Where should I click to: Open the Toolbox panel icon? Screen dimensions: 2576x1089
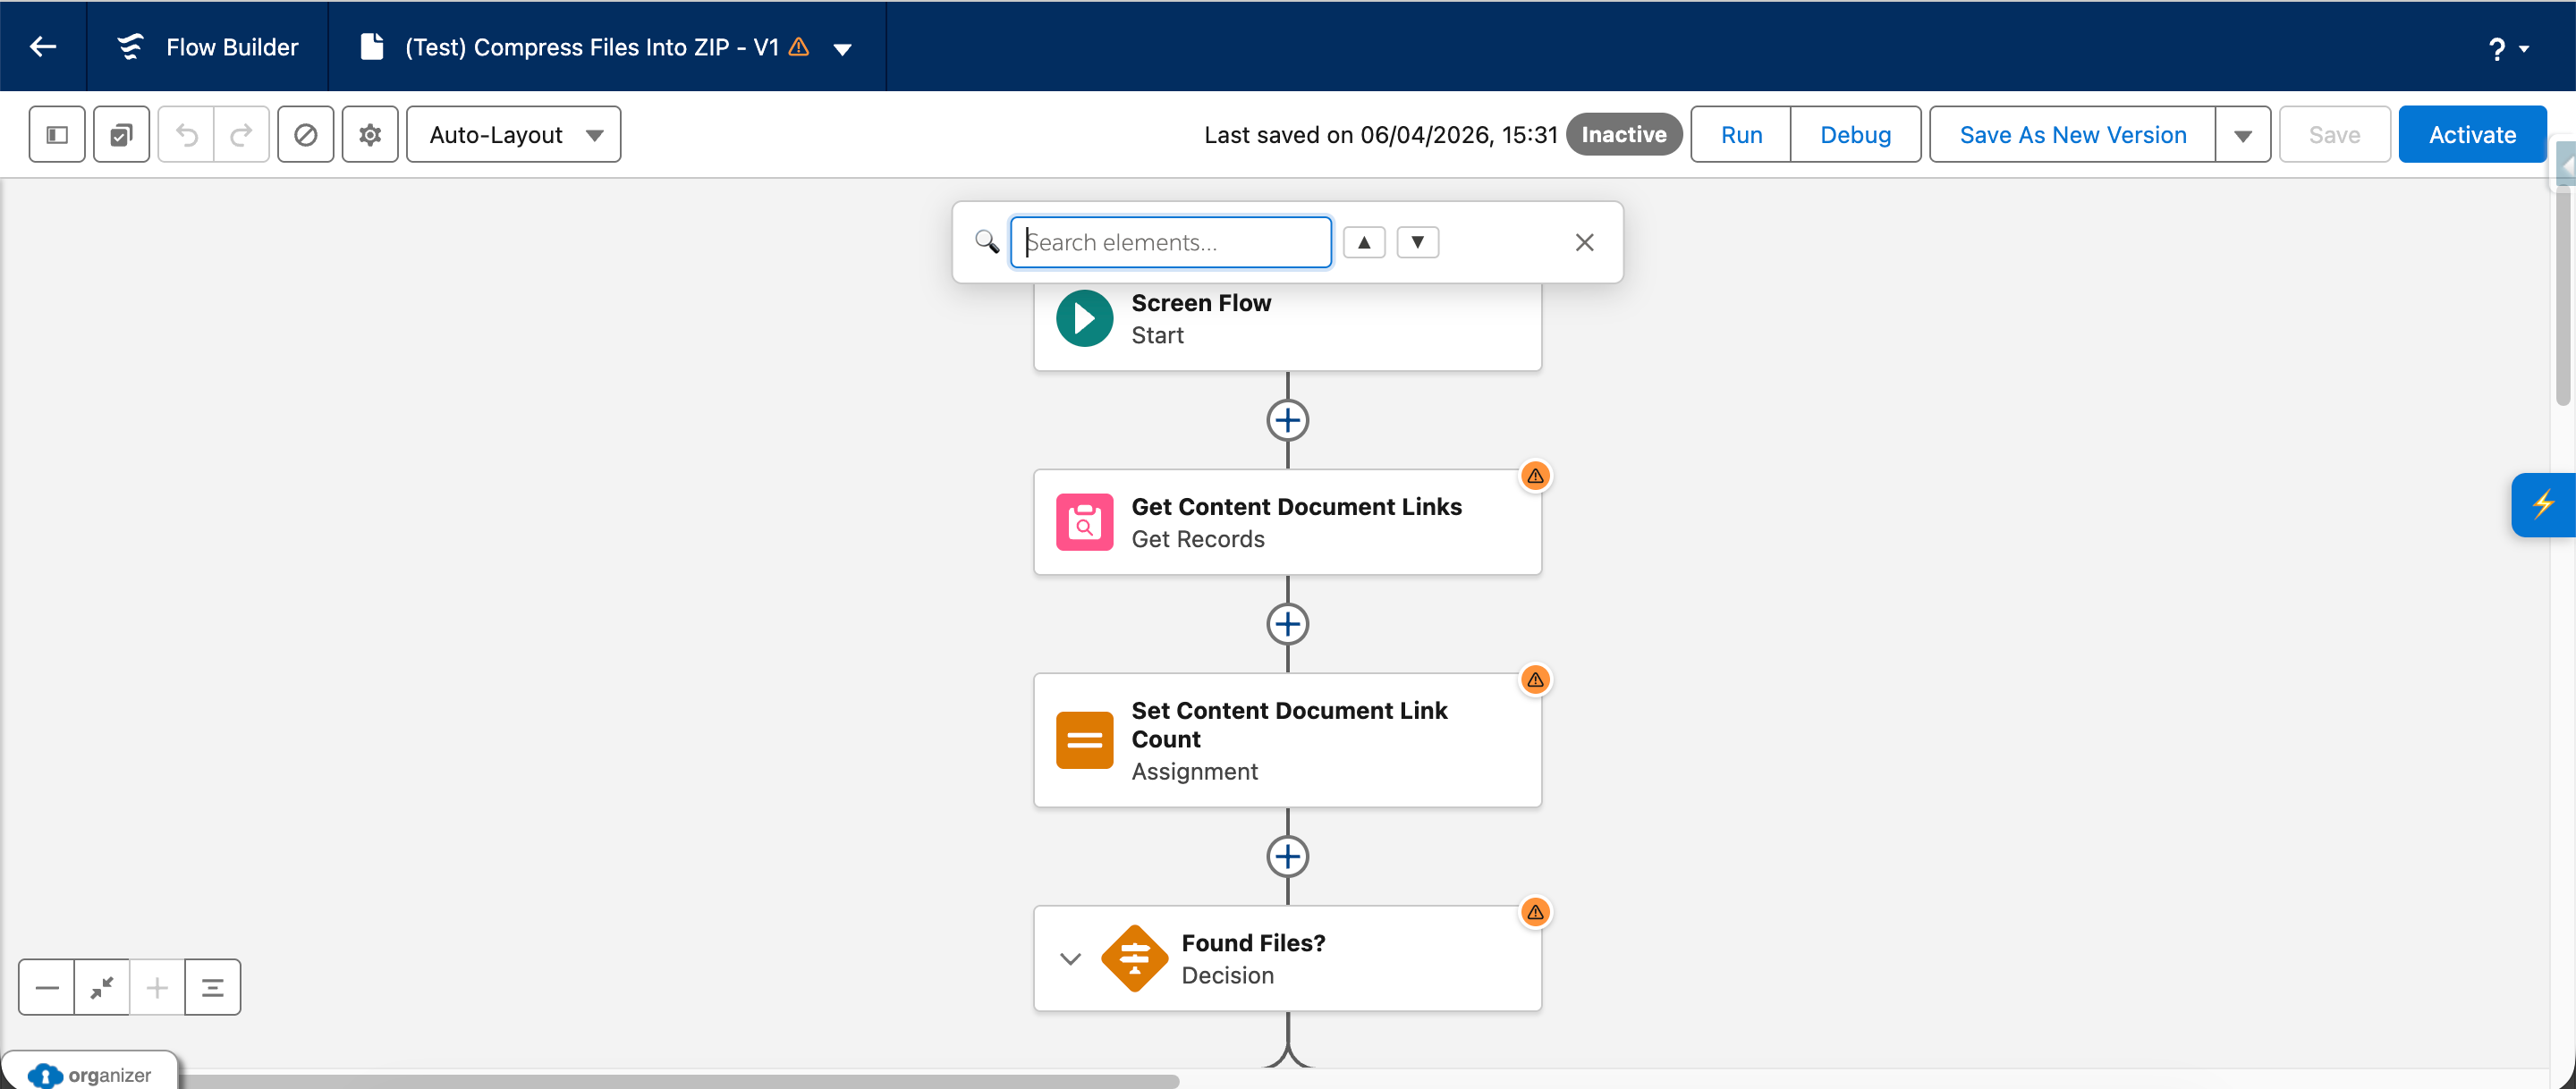pyautogui.click(x=56, y=134)
